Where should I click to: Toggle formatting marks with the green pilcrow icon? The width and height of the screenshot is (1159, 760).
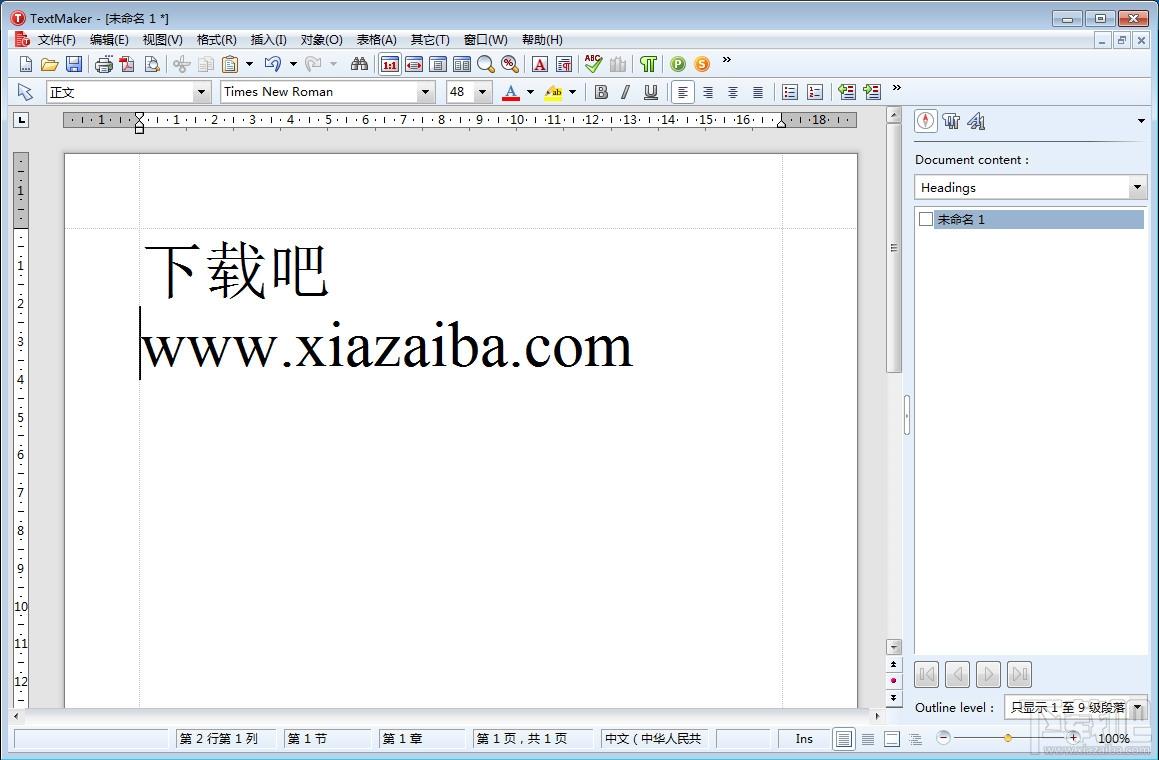click(648, 64)
